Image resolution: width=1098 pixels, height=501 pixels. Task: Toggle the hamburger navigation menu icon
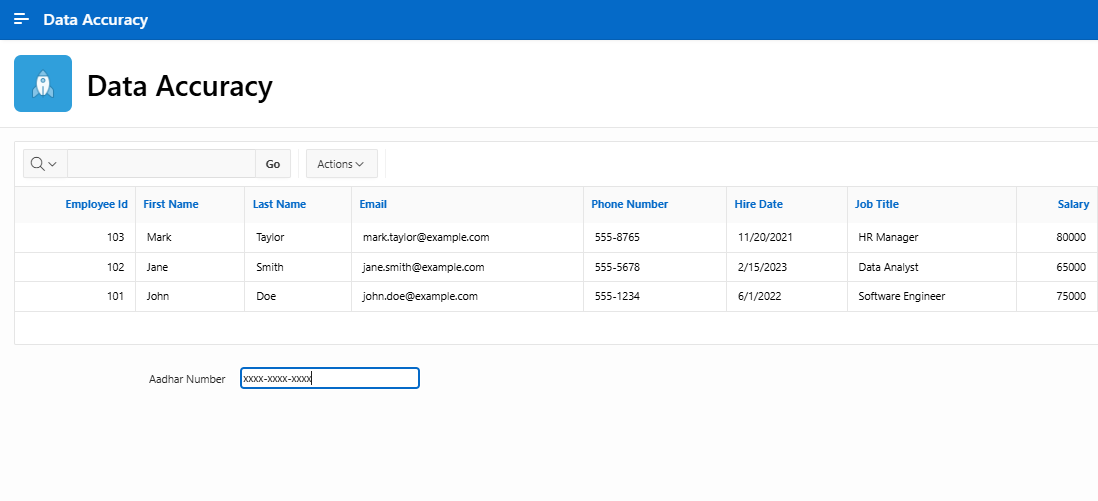pos(22,19)
